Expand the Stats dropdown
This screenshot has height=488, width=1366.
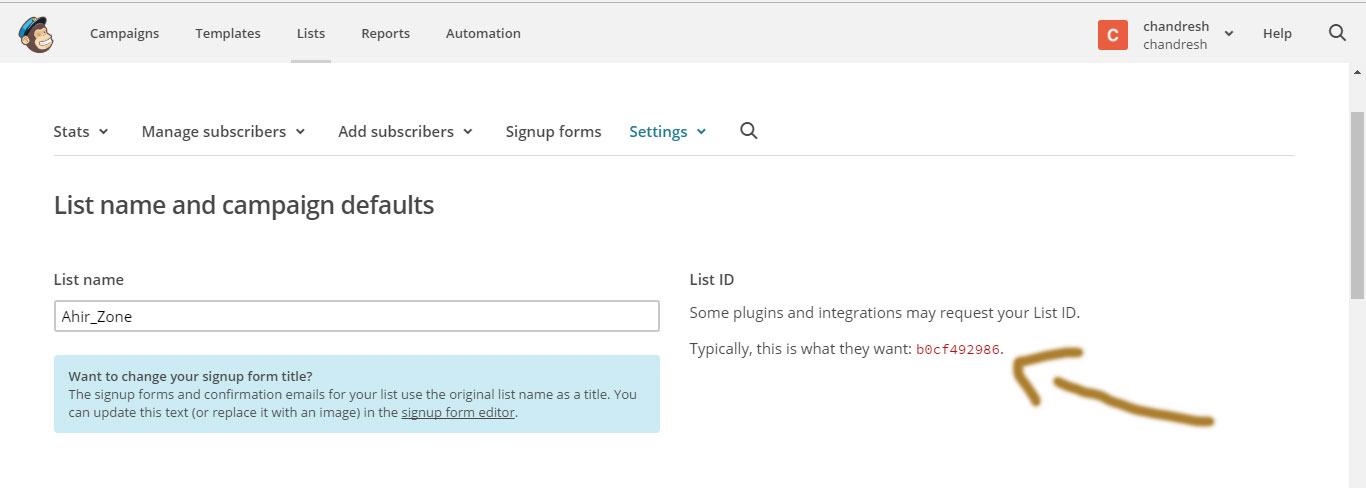[81, 131]
